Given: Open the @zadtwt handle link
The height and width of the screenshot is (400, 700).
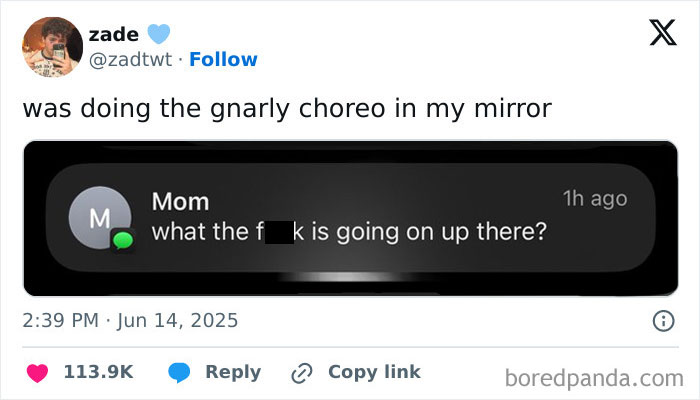Looking at the screenshot, I should click(x=130, y=60).
